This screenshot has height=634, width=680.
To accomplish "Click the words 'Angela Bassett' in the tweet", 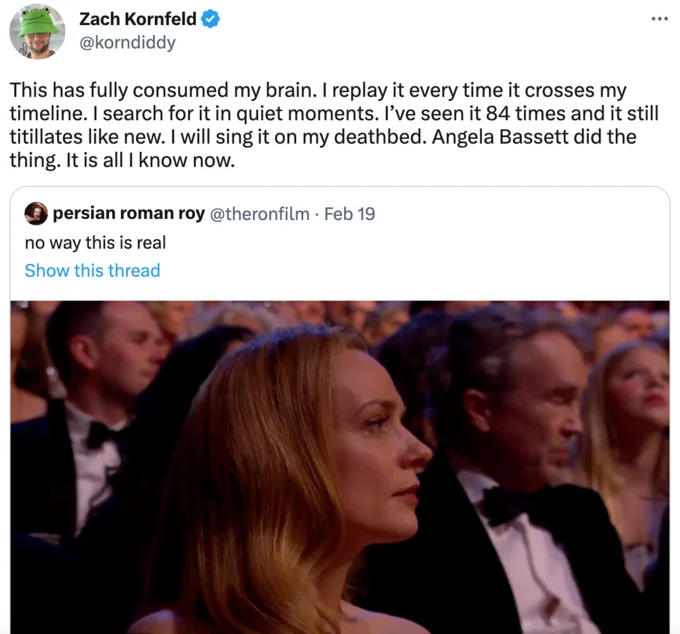I will [x=500, y=137].
